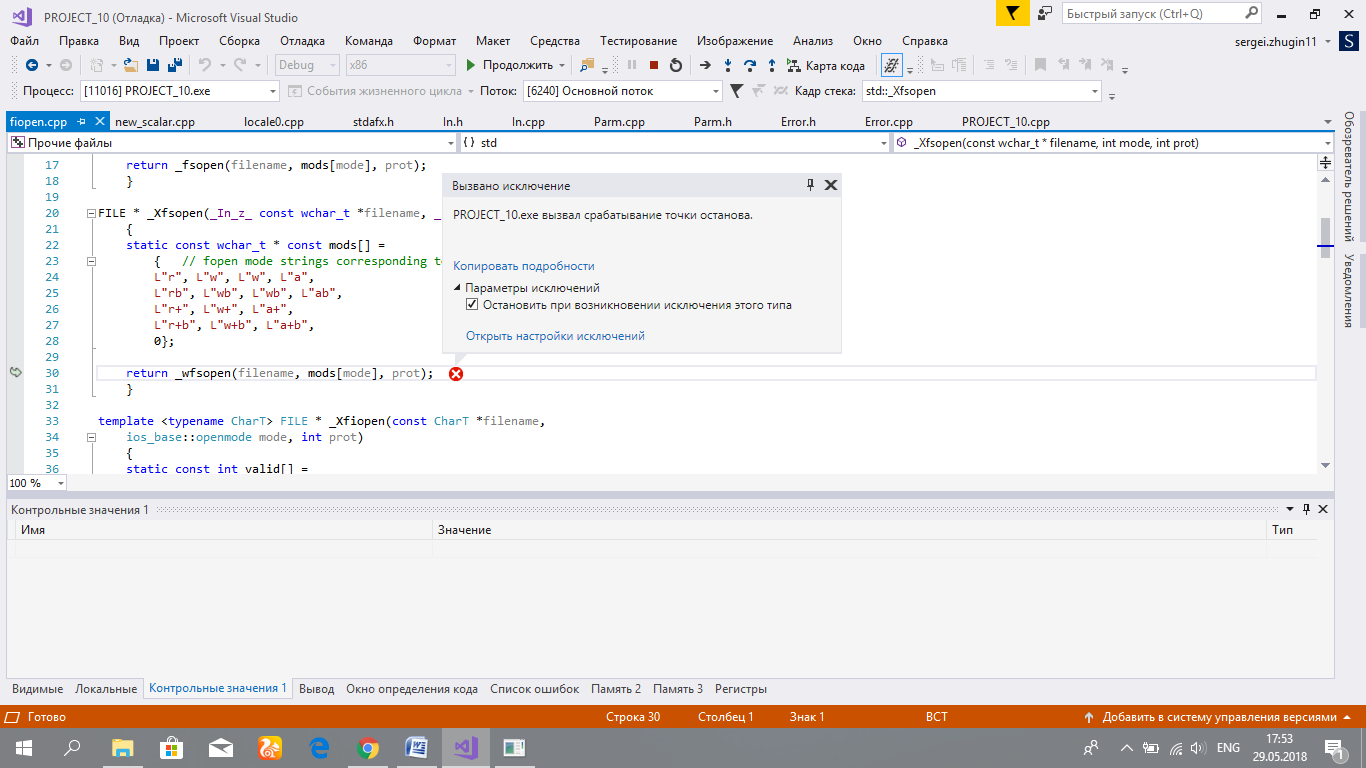This screenshot has width=1366, height=768.
Task: Close the exception popup
Action: click(830, 185)
